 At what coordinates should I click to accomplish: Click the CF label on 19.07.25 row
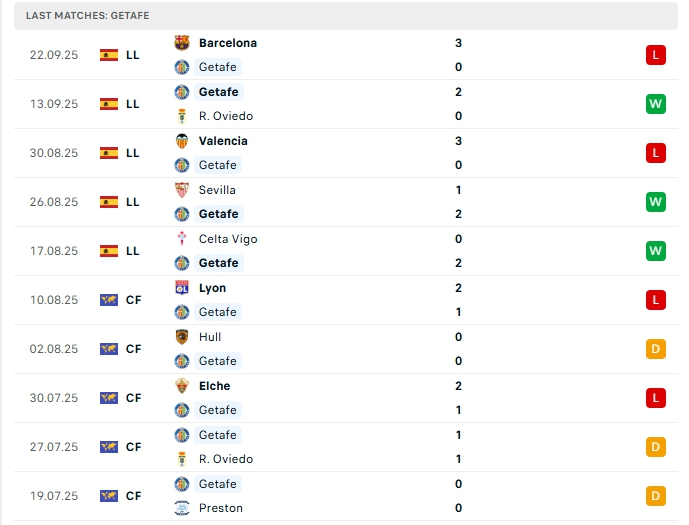[x=133, y=496]
